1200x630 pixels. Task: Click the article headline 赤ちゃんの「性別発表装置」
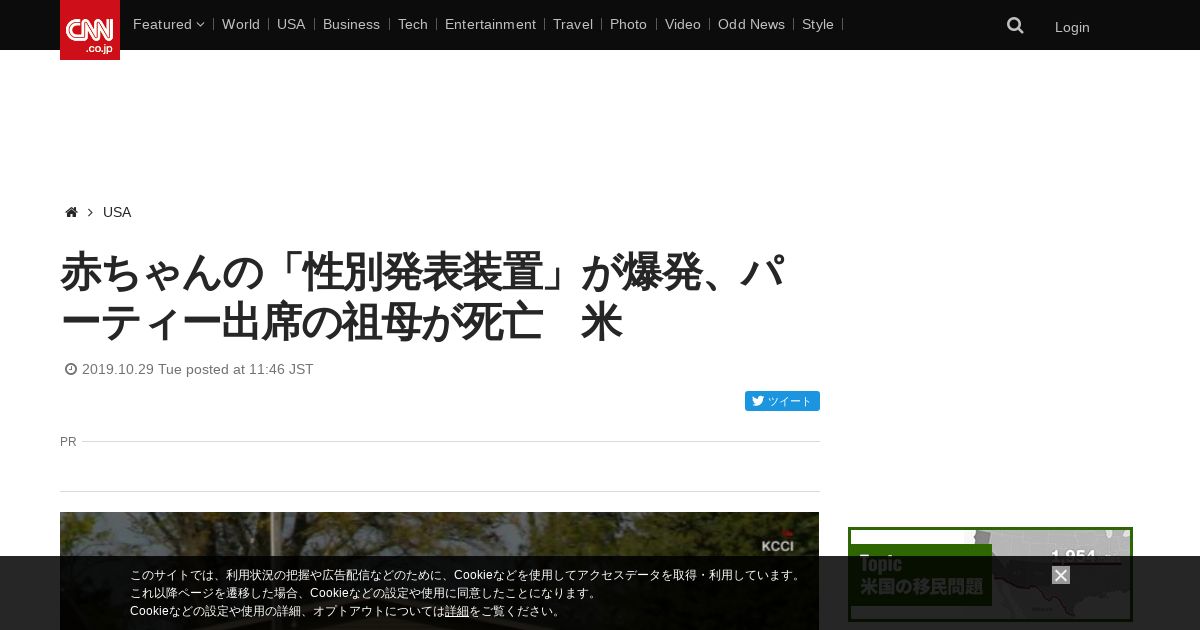(x=421, y=298)
